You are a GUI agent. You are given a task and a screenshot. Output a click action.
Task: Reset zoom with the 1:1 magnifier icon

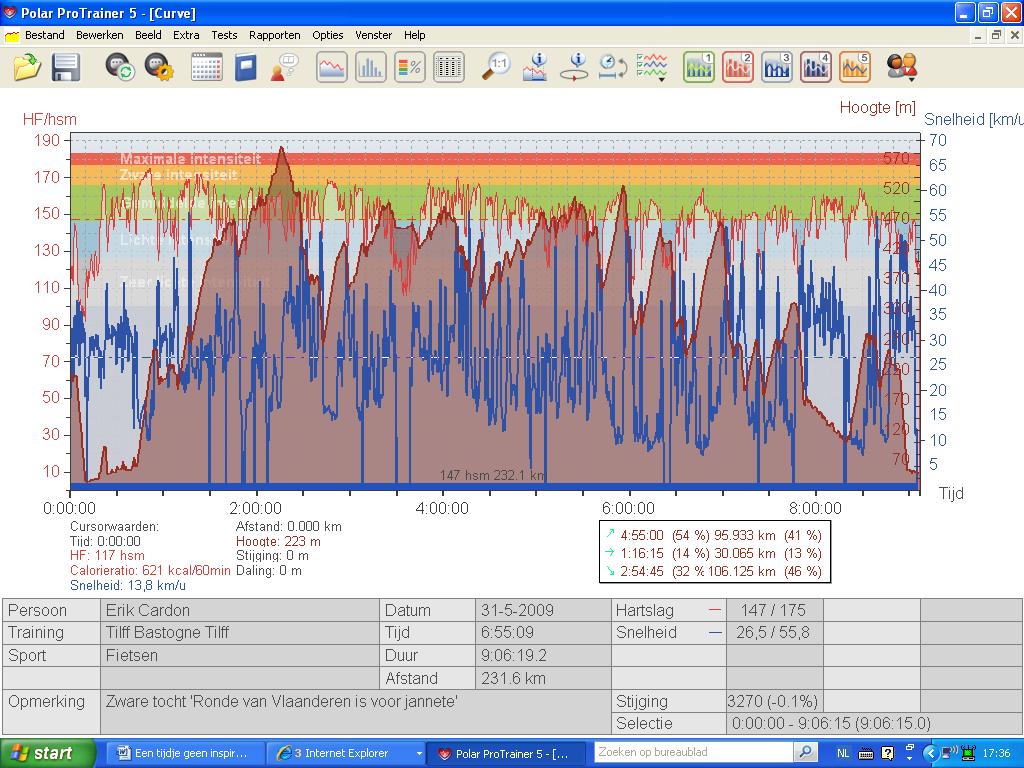496,67
